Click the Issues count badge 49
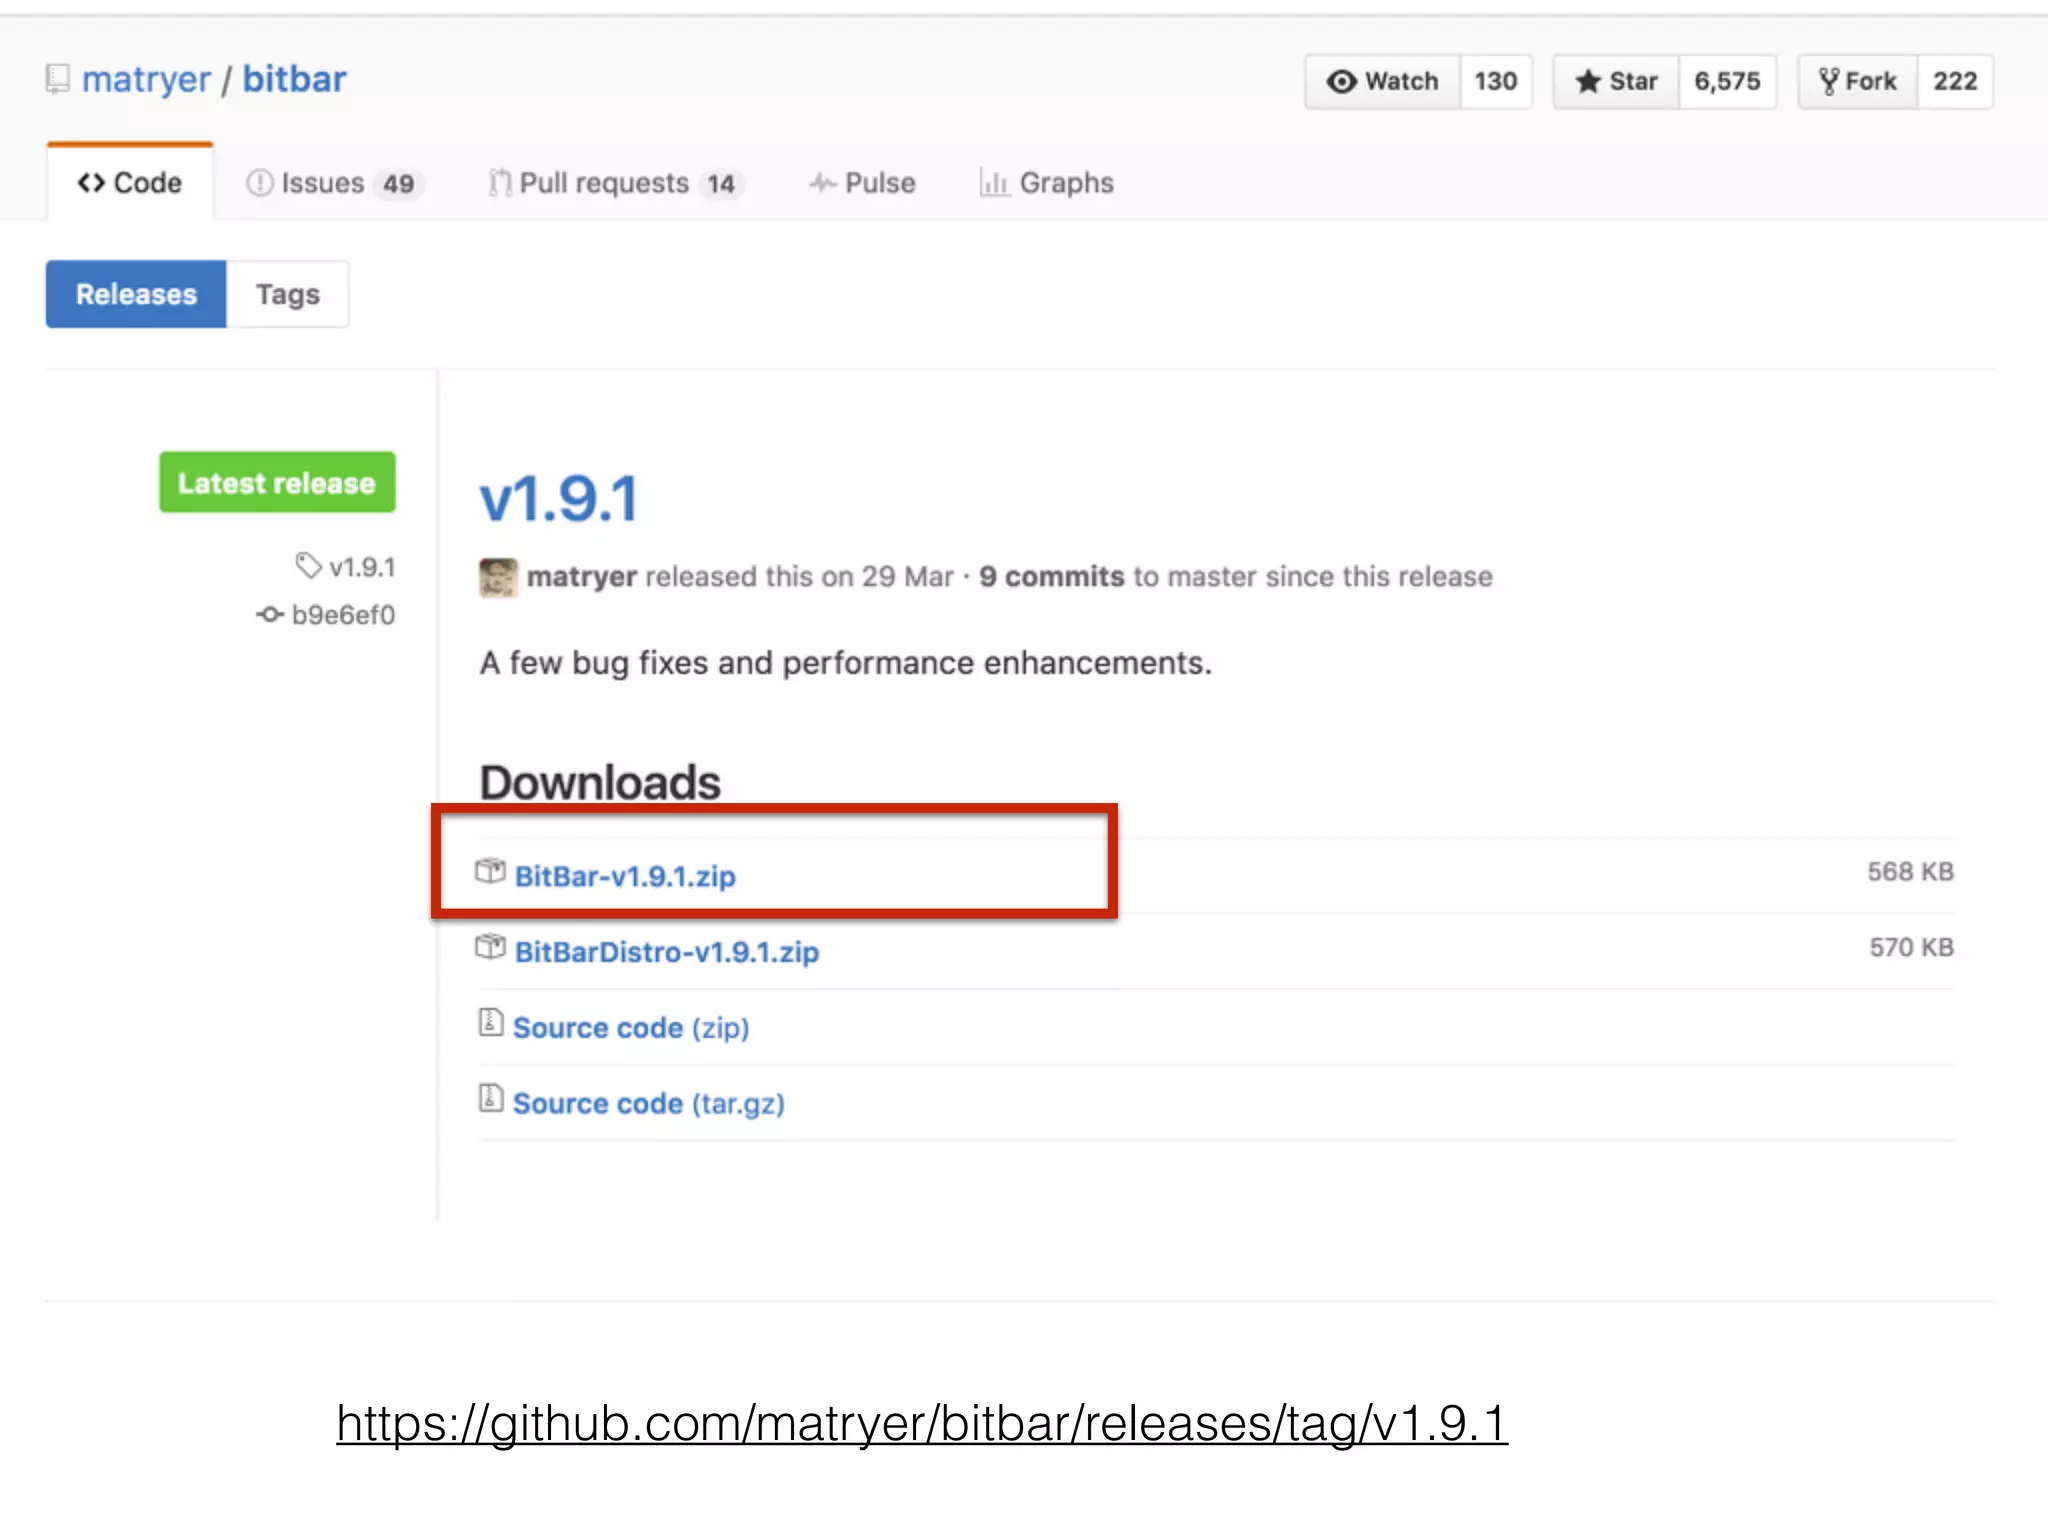This screenshot has height=1536, width=2048. pos(398,184)
